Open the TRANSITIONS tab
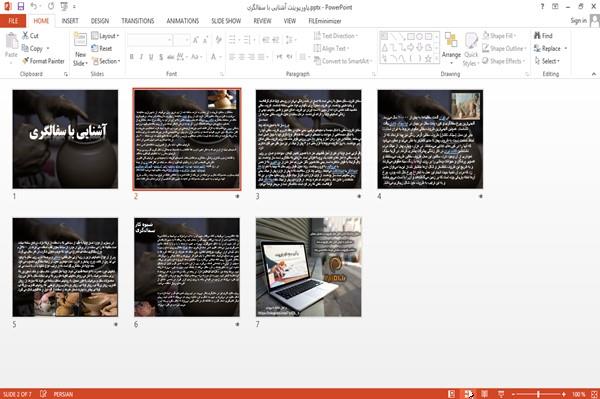This screenshot has width=600, height=399. [138, 21]
